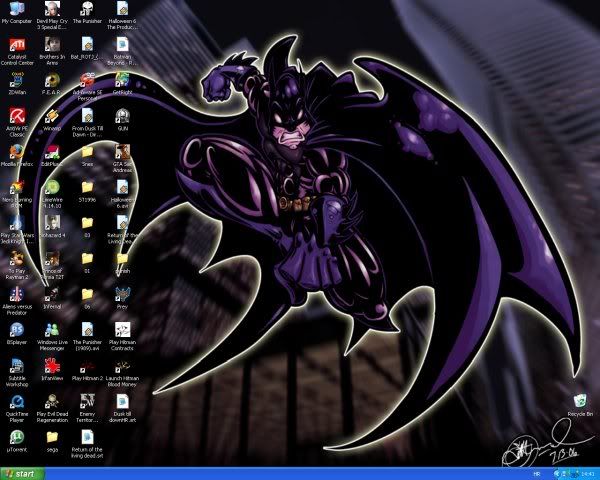Launch Aliens versus Predator
600x480 pixels.
[x=17, y=301]
